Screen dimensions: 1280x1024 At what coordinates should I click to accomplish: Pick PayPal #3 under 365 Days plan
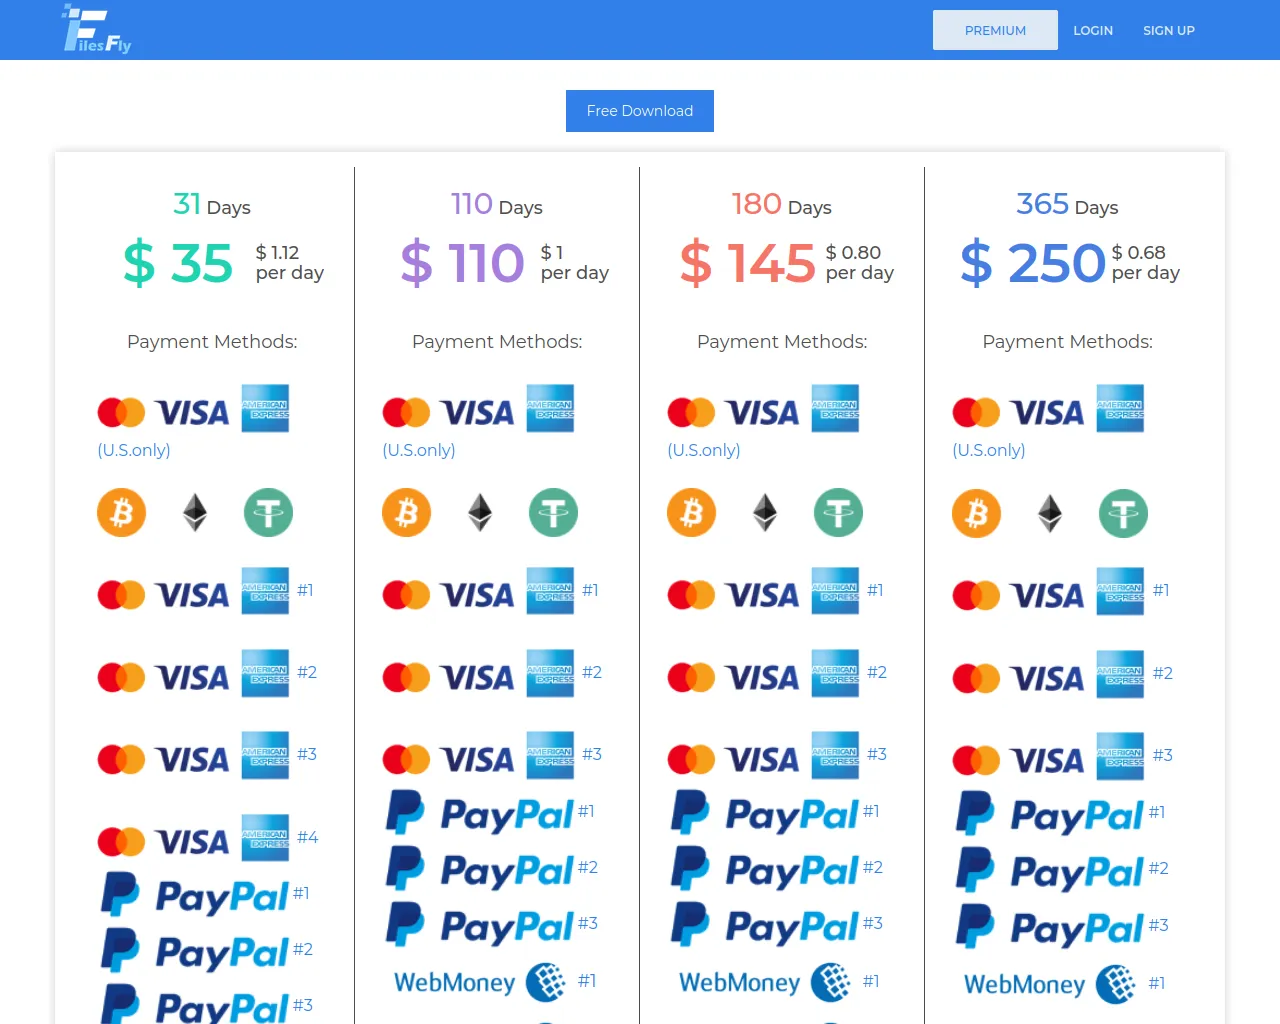coord(1061,927)
